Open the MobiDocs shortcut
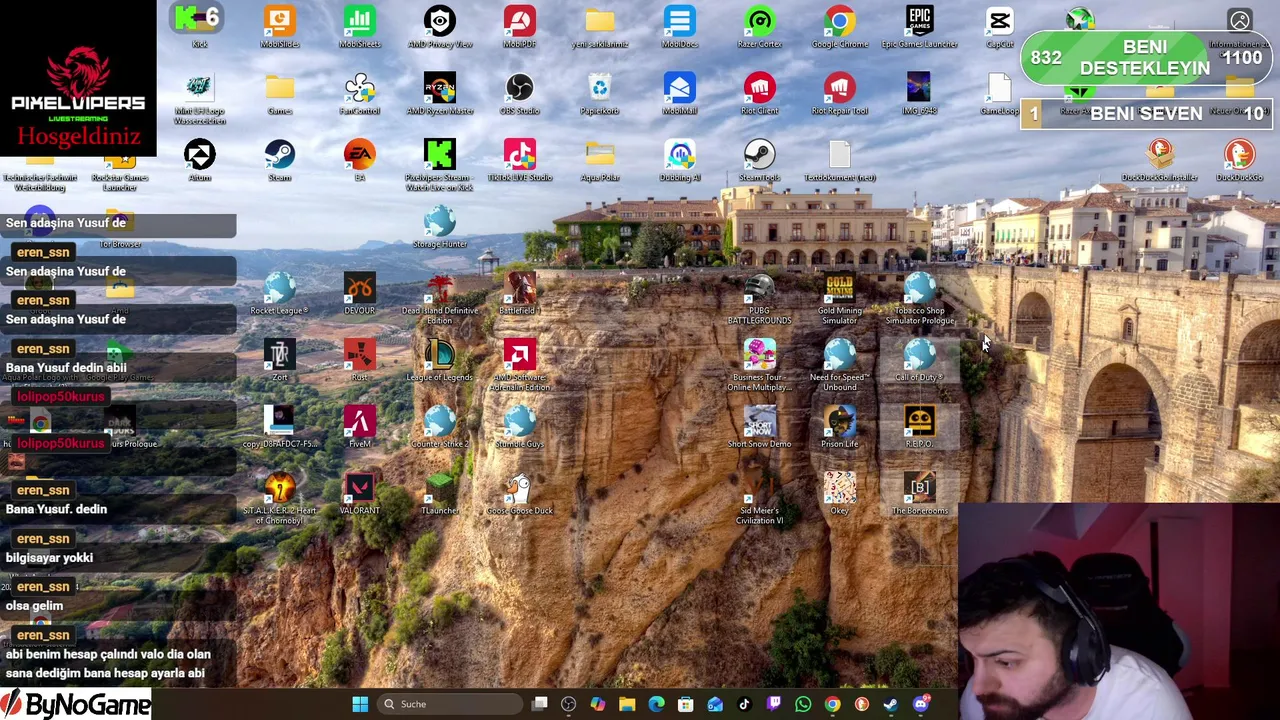The height and width of the screenshot is (720, 1280). pyautogui.click(x=679, y=27)
